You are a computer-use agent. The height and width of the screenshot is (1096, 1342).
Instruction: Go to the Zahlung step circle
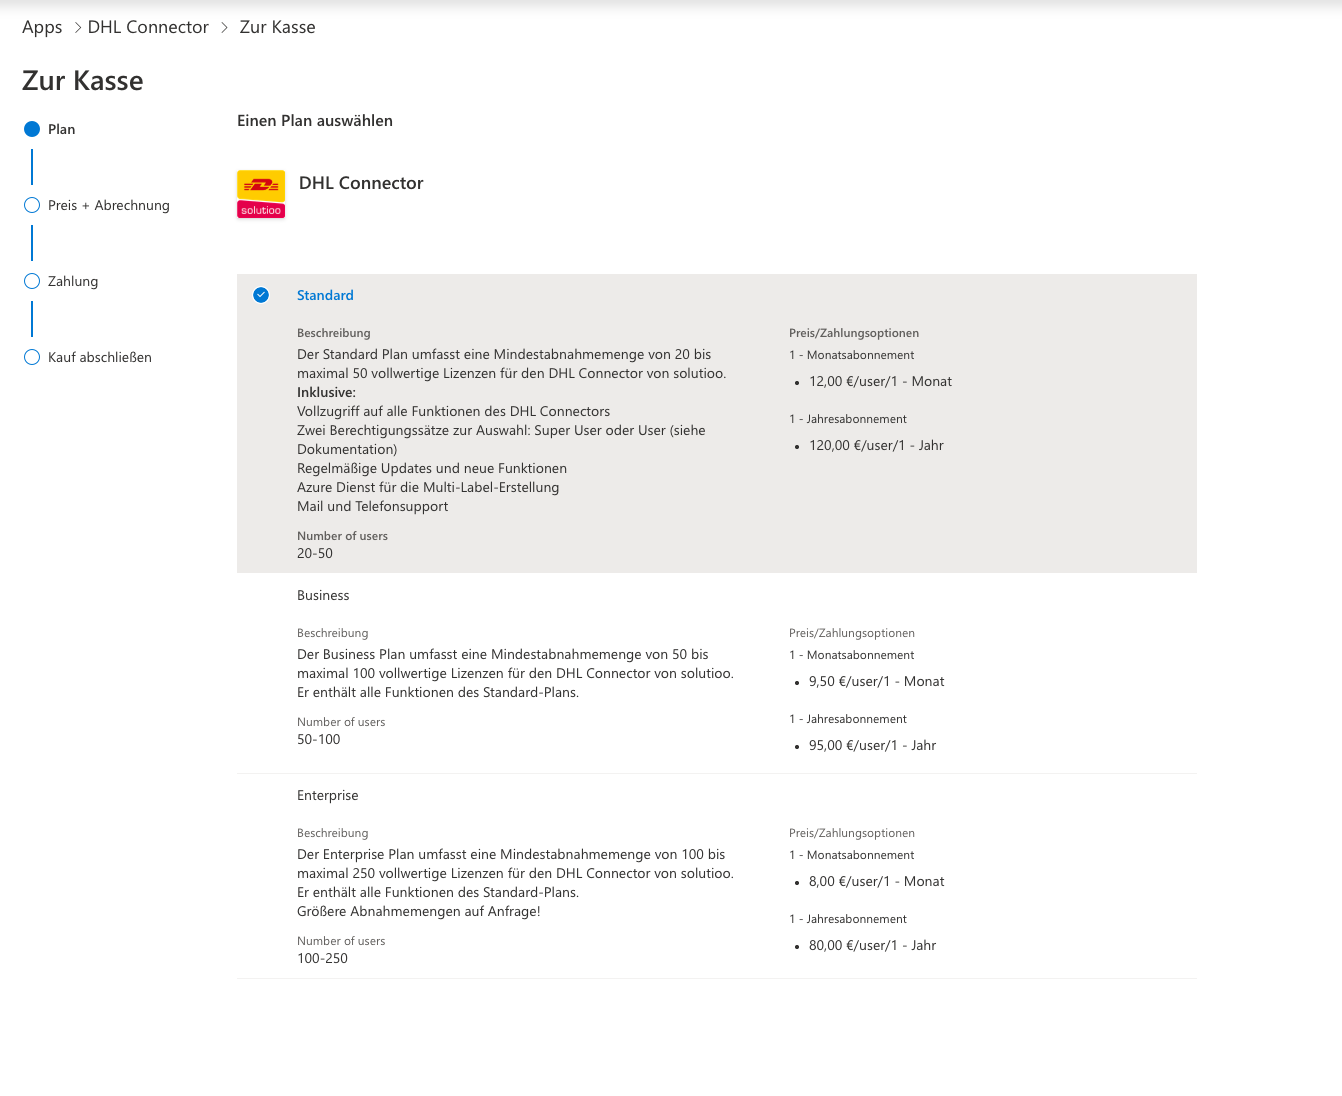32,281
